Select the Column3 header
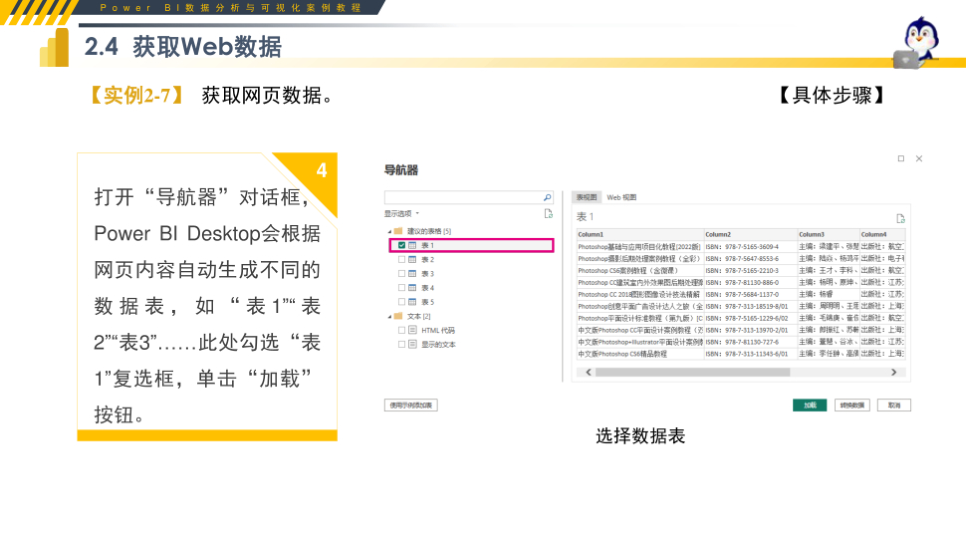This screenshot has height=544, width=966. (x=828, y=234)
